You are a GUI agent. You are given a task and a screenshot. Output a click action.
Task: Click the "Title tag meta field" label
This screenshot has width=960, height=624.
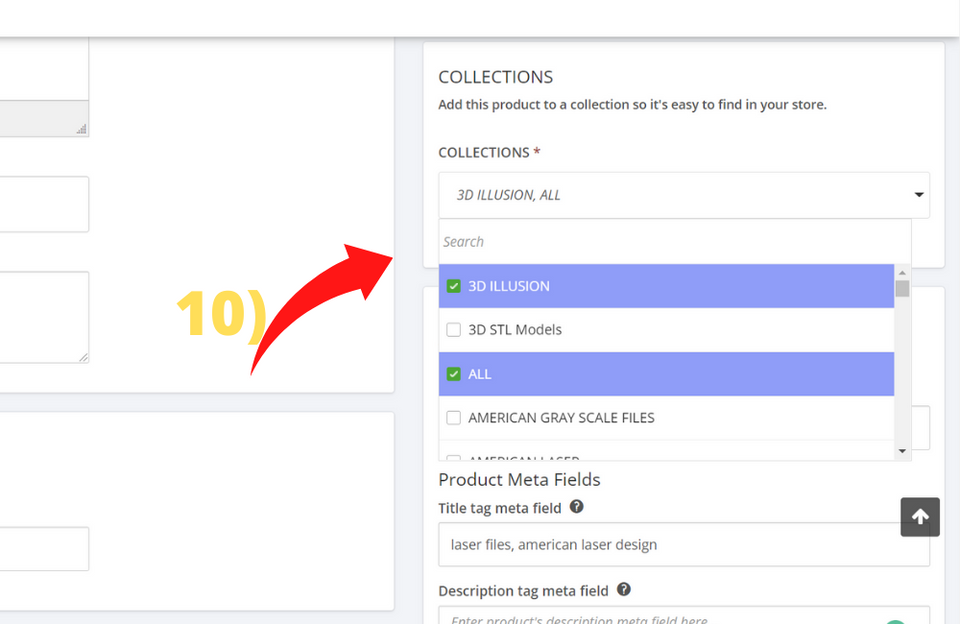click(x=500, y=508)
